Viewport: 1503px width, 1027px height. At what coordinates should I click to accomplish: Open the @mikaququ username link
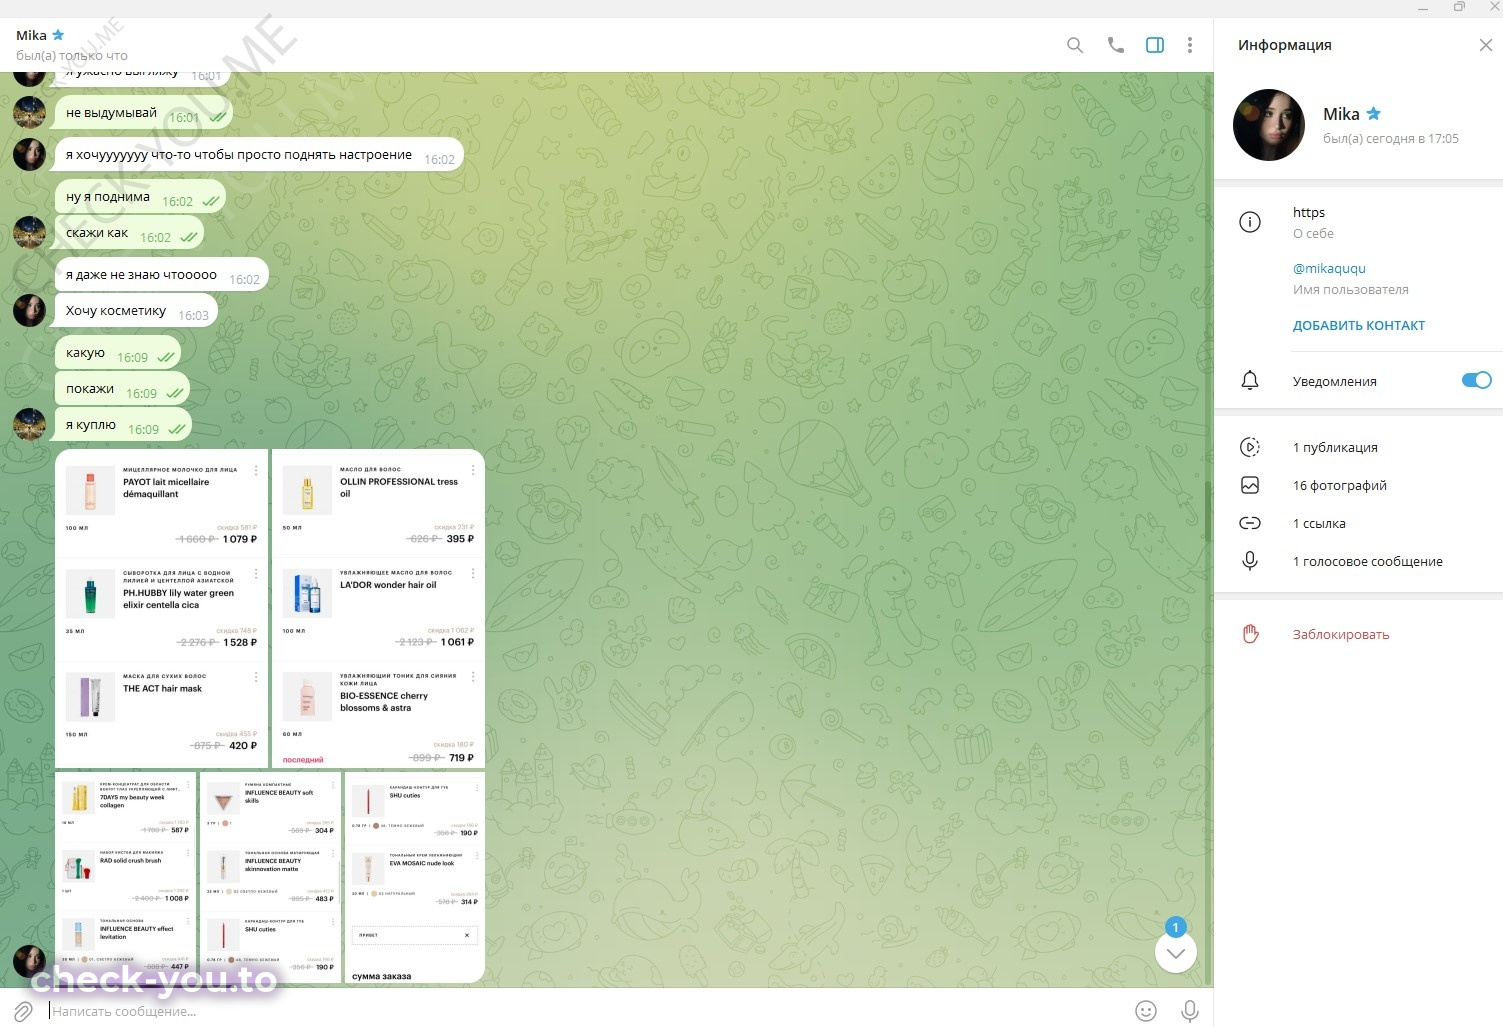[x=1329, y=268]
